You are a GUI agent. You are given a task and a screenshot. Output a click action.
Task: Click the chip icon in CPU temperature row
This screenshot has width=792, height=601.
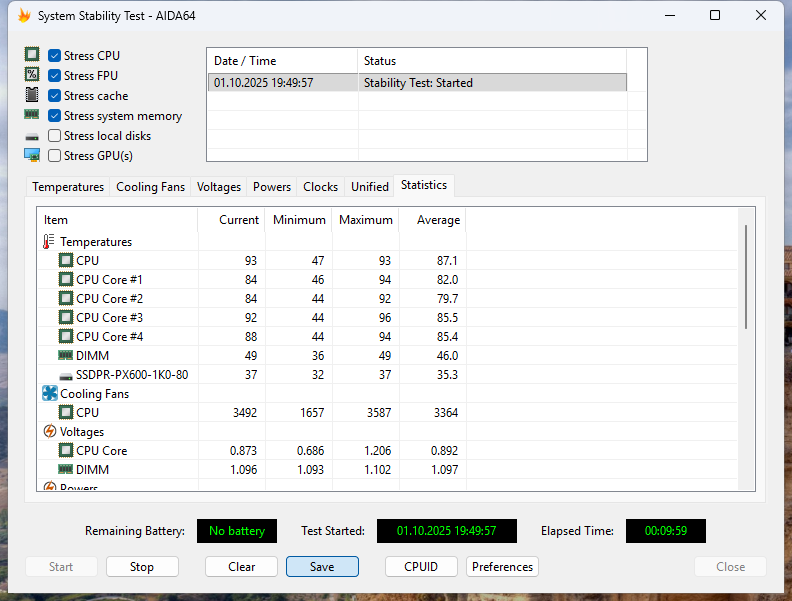coord(66,261)
